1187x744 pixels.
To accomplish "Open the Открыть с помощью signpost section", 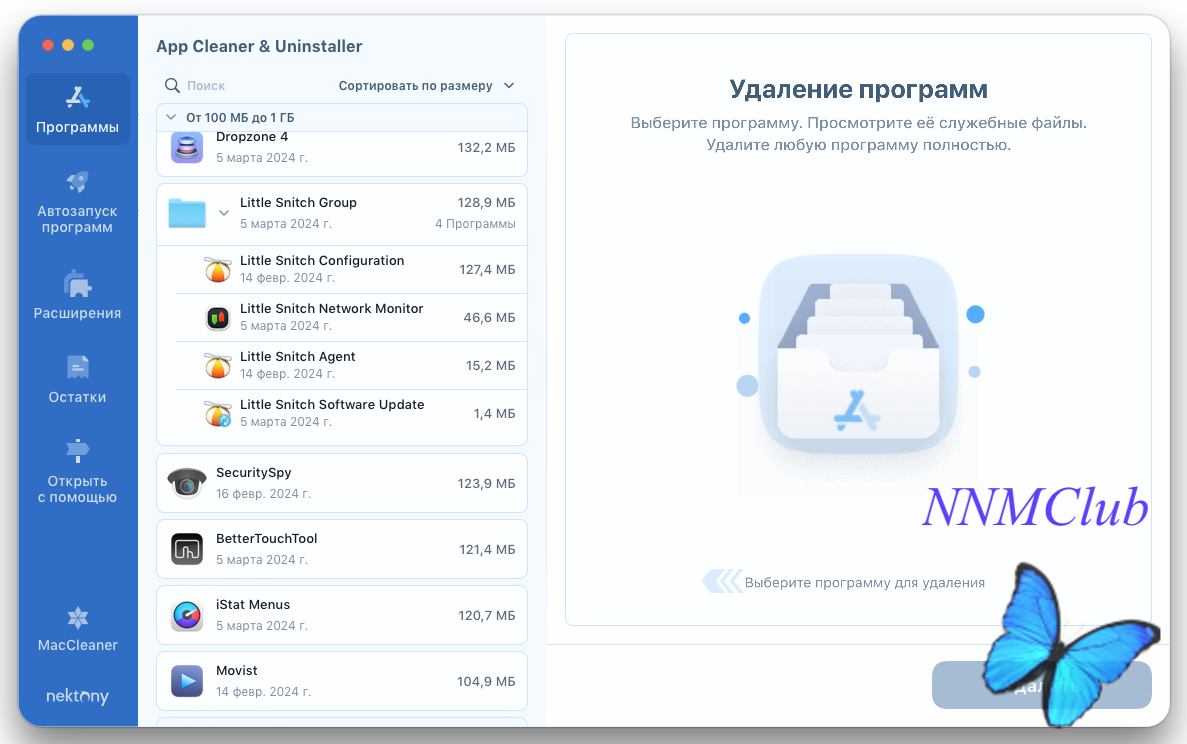I will (x=77, y=471).
